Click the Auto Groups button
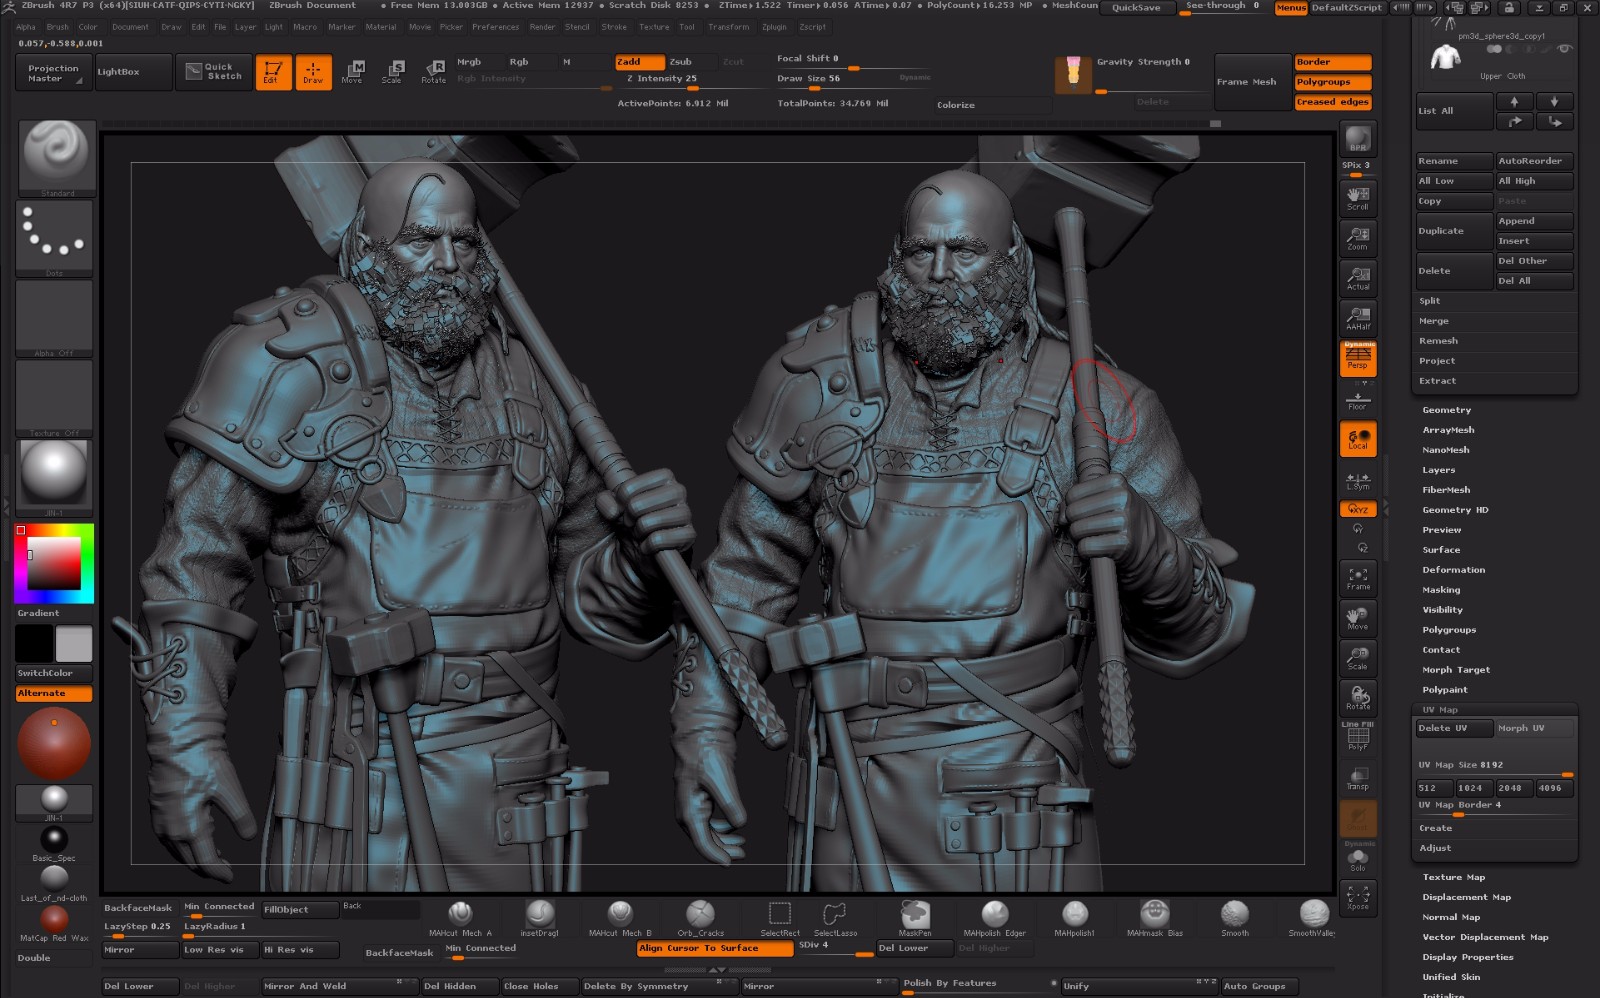The width and height of the screenshot is (1600, 998). [x=1258, y=986]
